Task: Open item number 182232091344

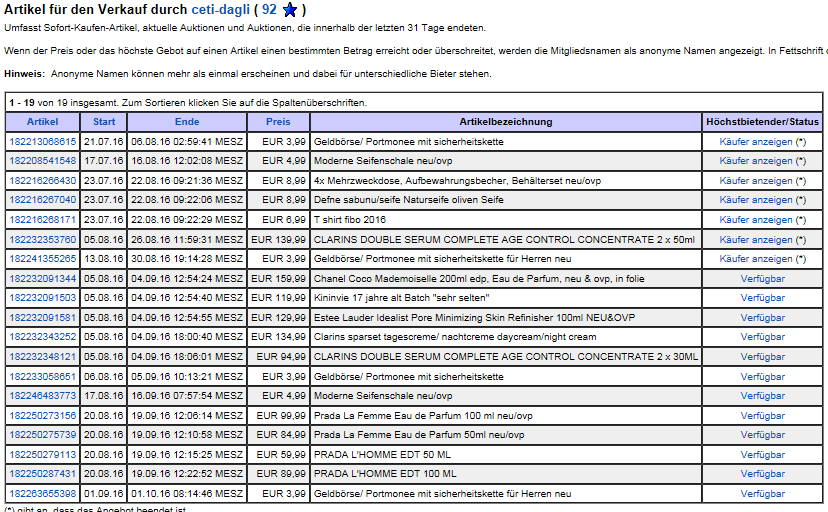Action: (x=43, y=279)
